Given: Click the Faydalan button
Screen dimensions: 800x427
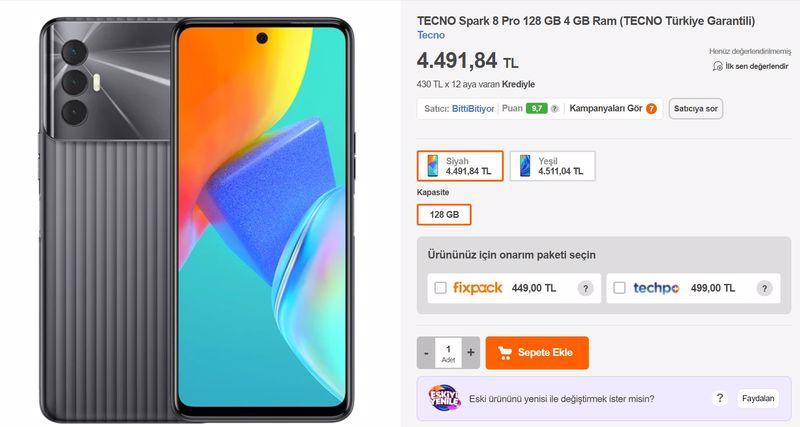Looking at the screenshot, I should [x=758, y=398].
